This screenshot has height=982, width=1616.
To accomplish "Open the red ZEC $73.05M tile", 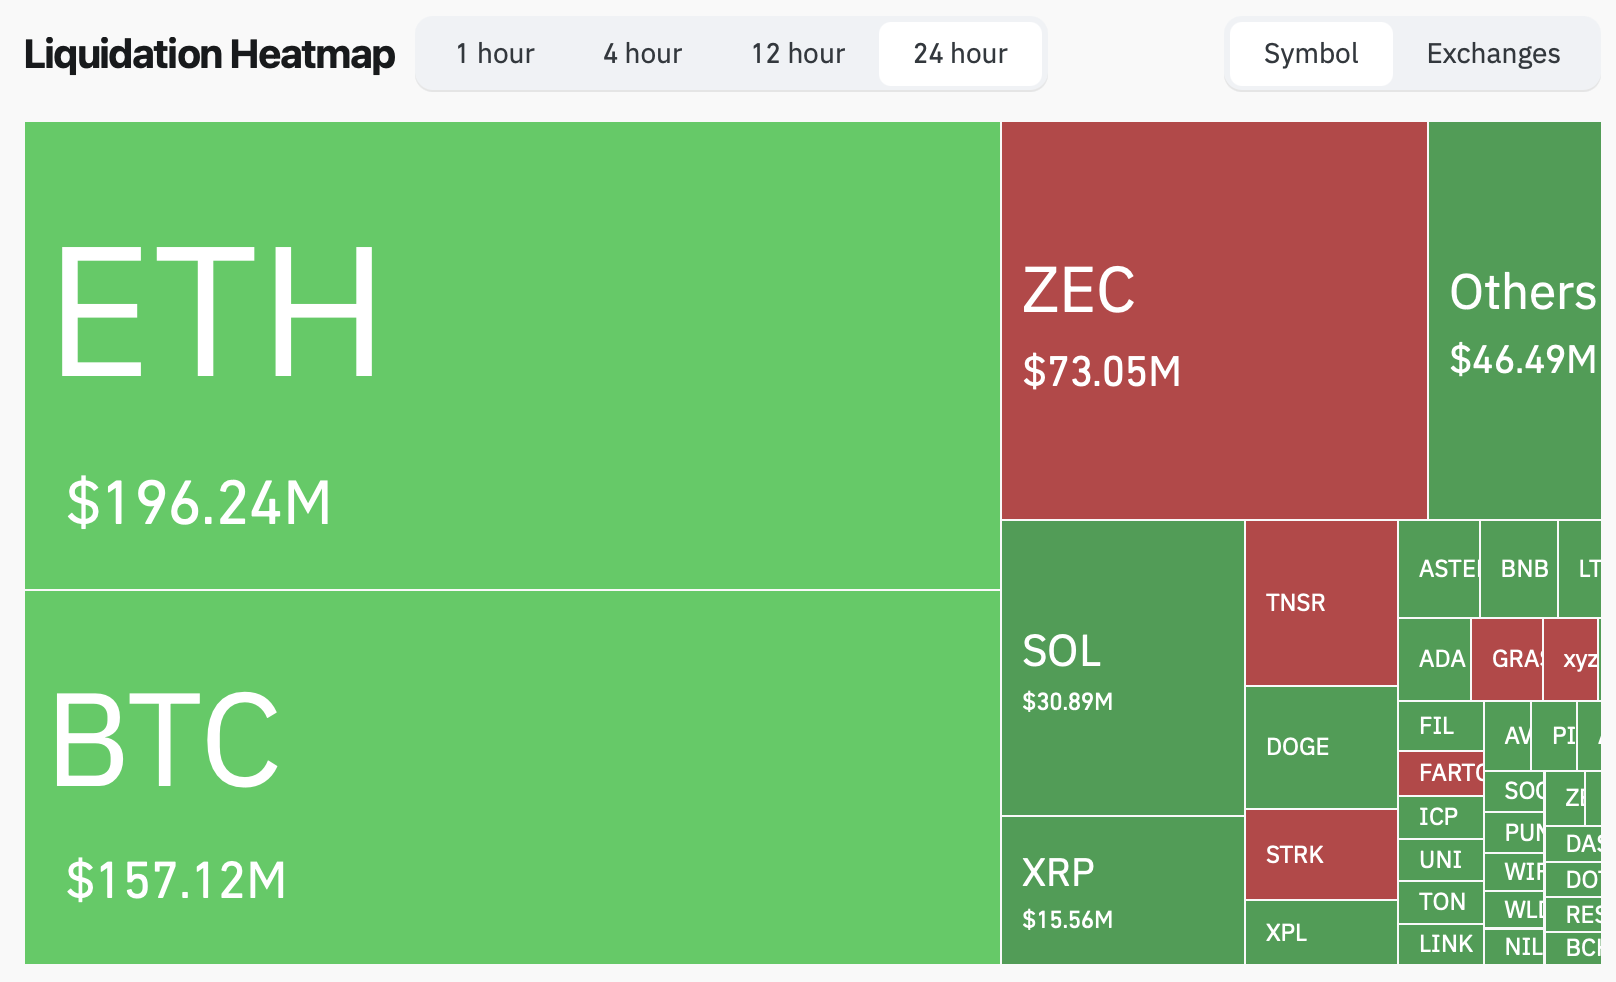I will (x=1214, y=320).
